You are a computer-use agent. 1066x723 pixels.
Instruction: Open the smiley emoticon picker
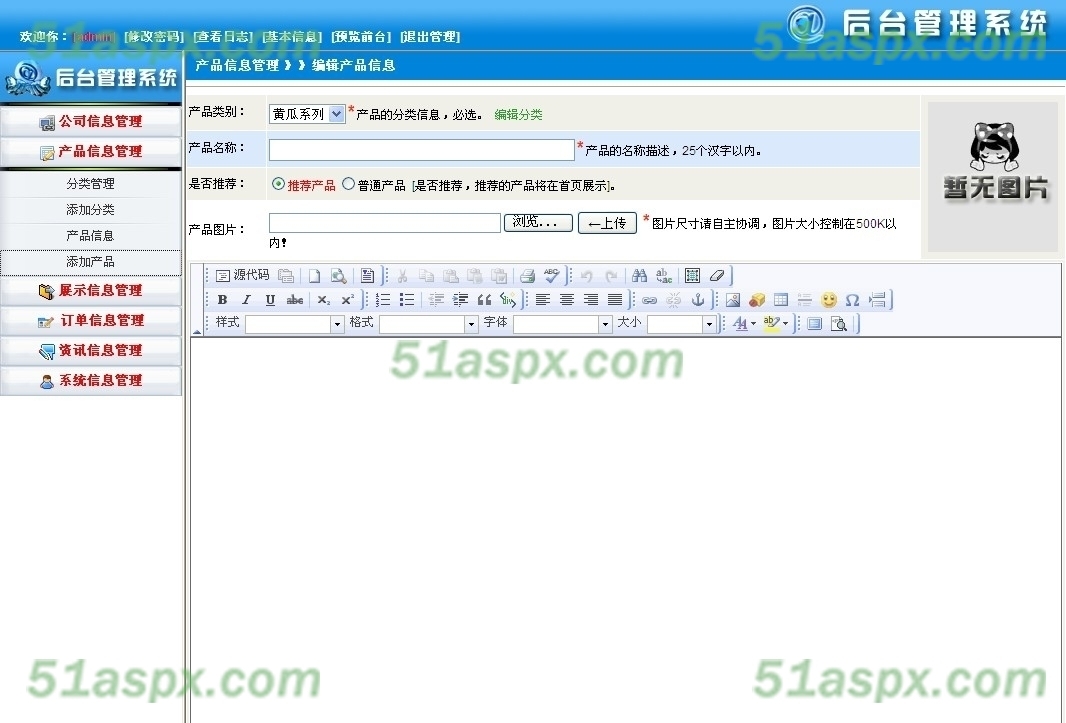829,300
